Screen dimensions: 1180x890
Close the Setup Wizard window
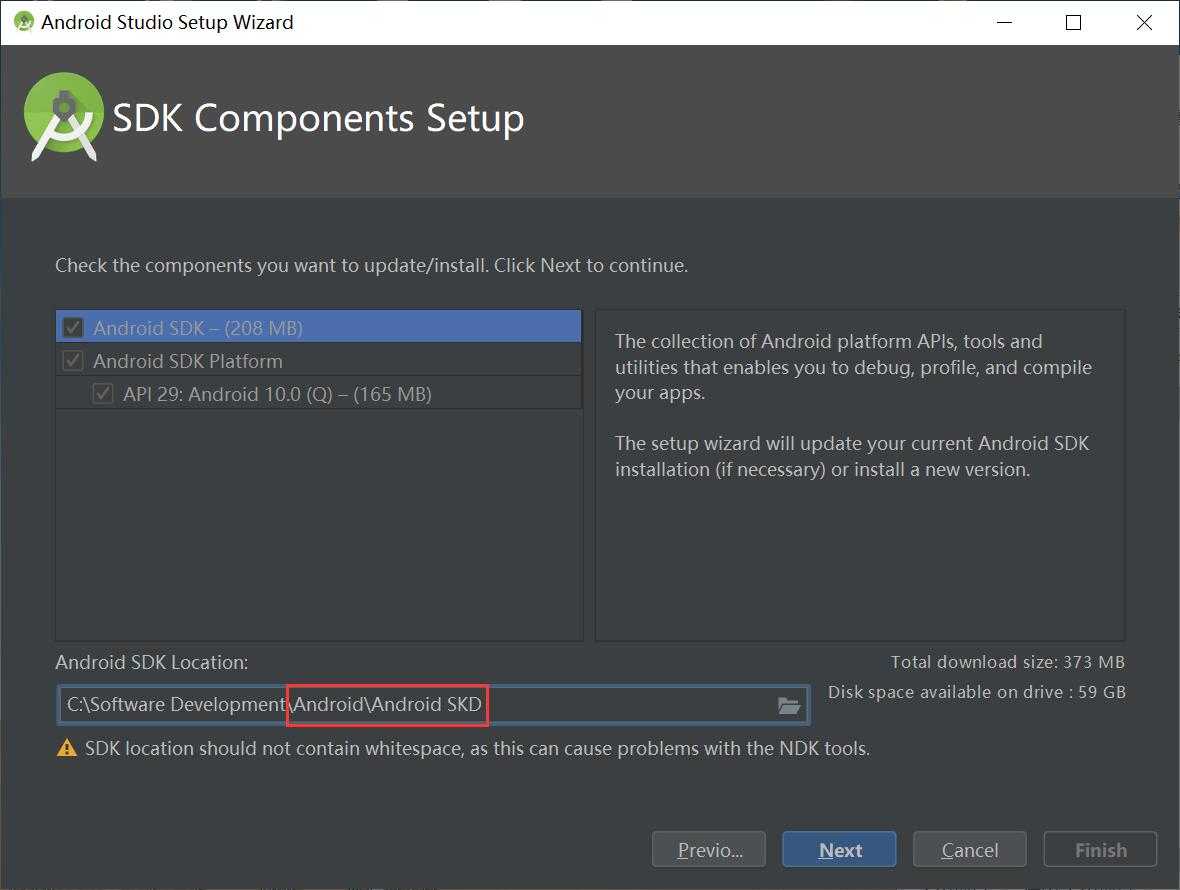pyautogui.click(x=1144, y=23)
